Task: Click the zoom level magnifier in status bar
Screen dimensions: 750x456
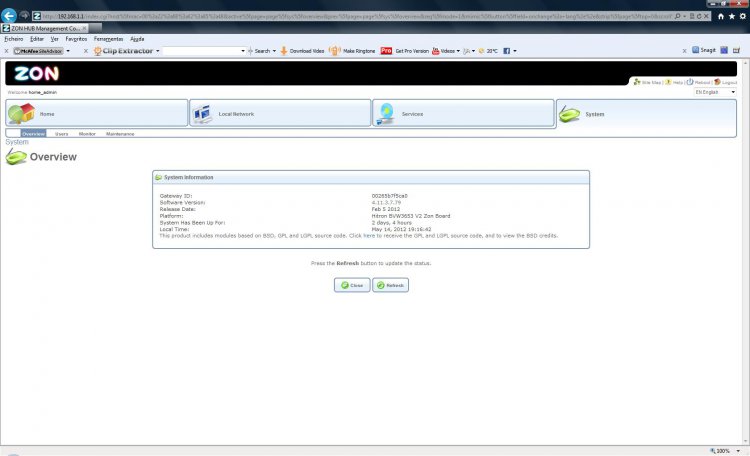Action: point(712,451)
